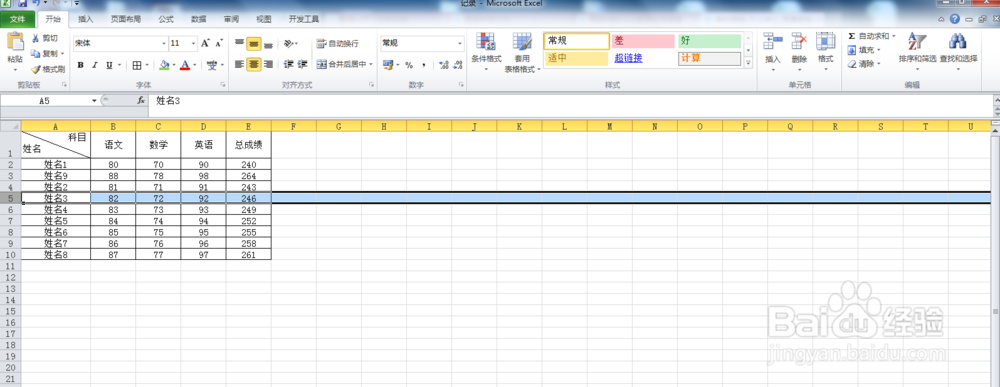1000x387 pixels.
Task: Click the Delete cells (删除) icon
Action: click(x=799, y=42)
